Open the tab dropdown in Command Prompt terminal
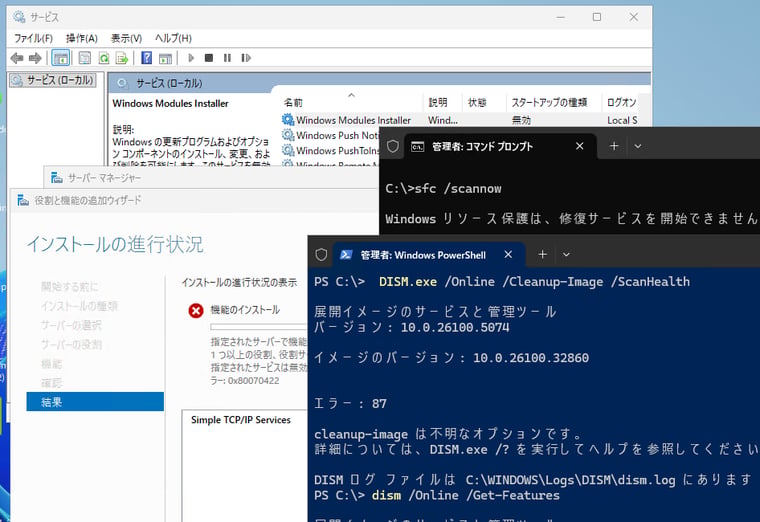 pyautogui.click(x=637, y=146)
